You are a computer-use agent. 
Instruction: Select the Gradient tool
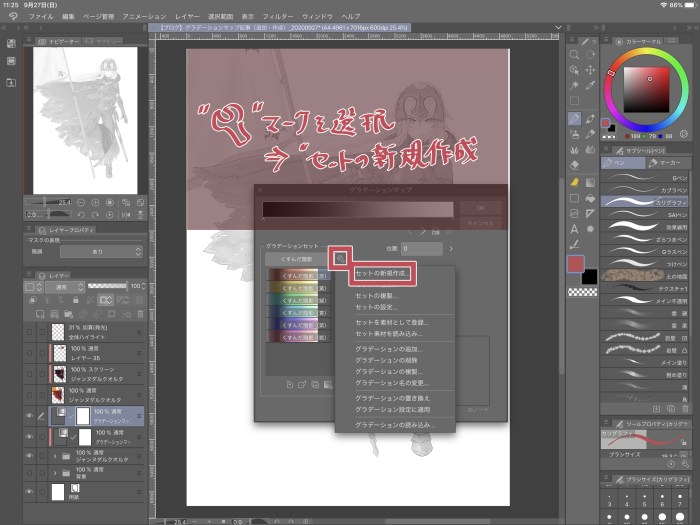pyautogui.click(x=590, y=182)
